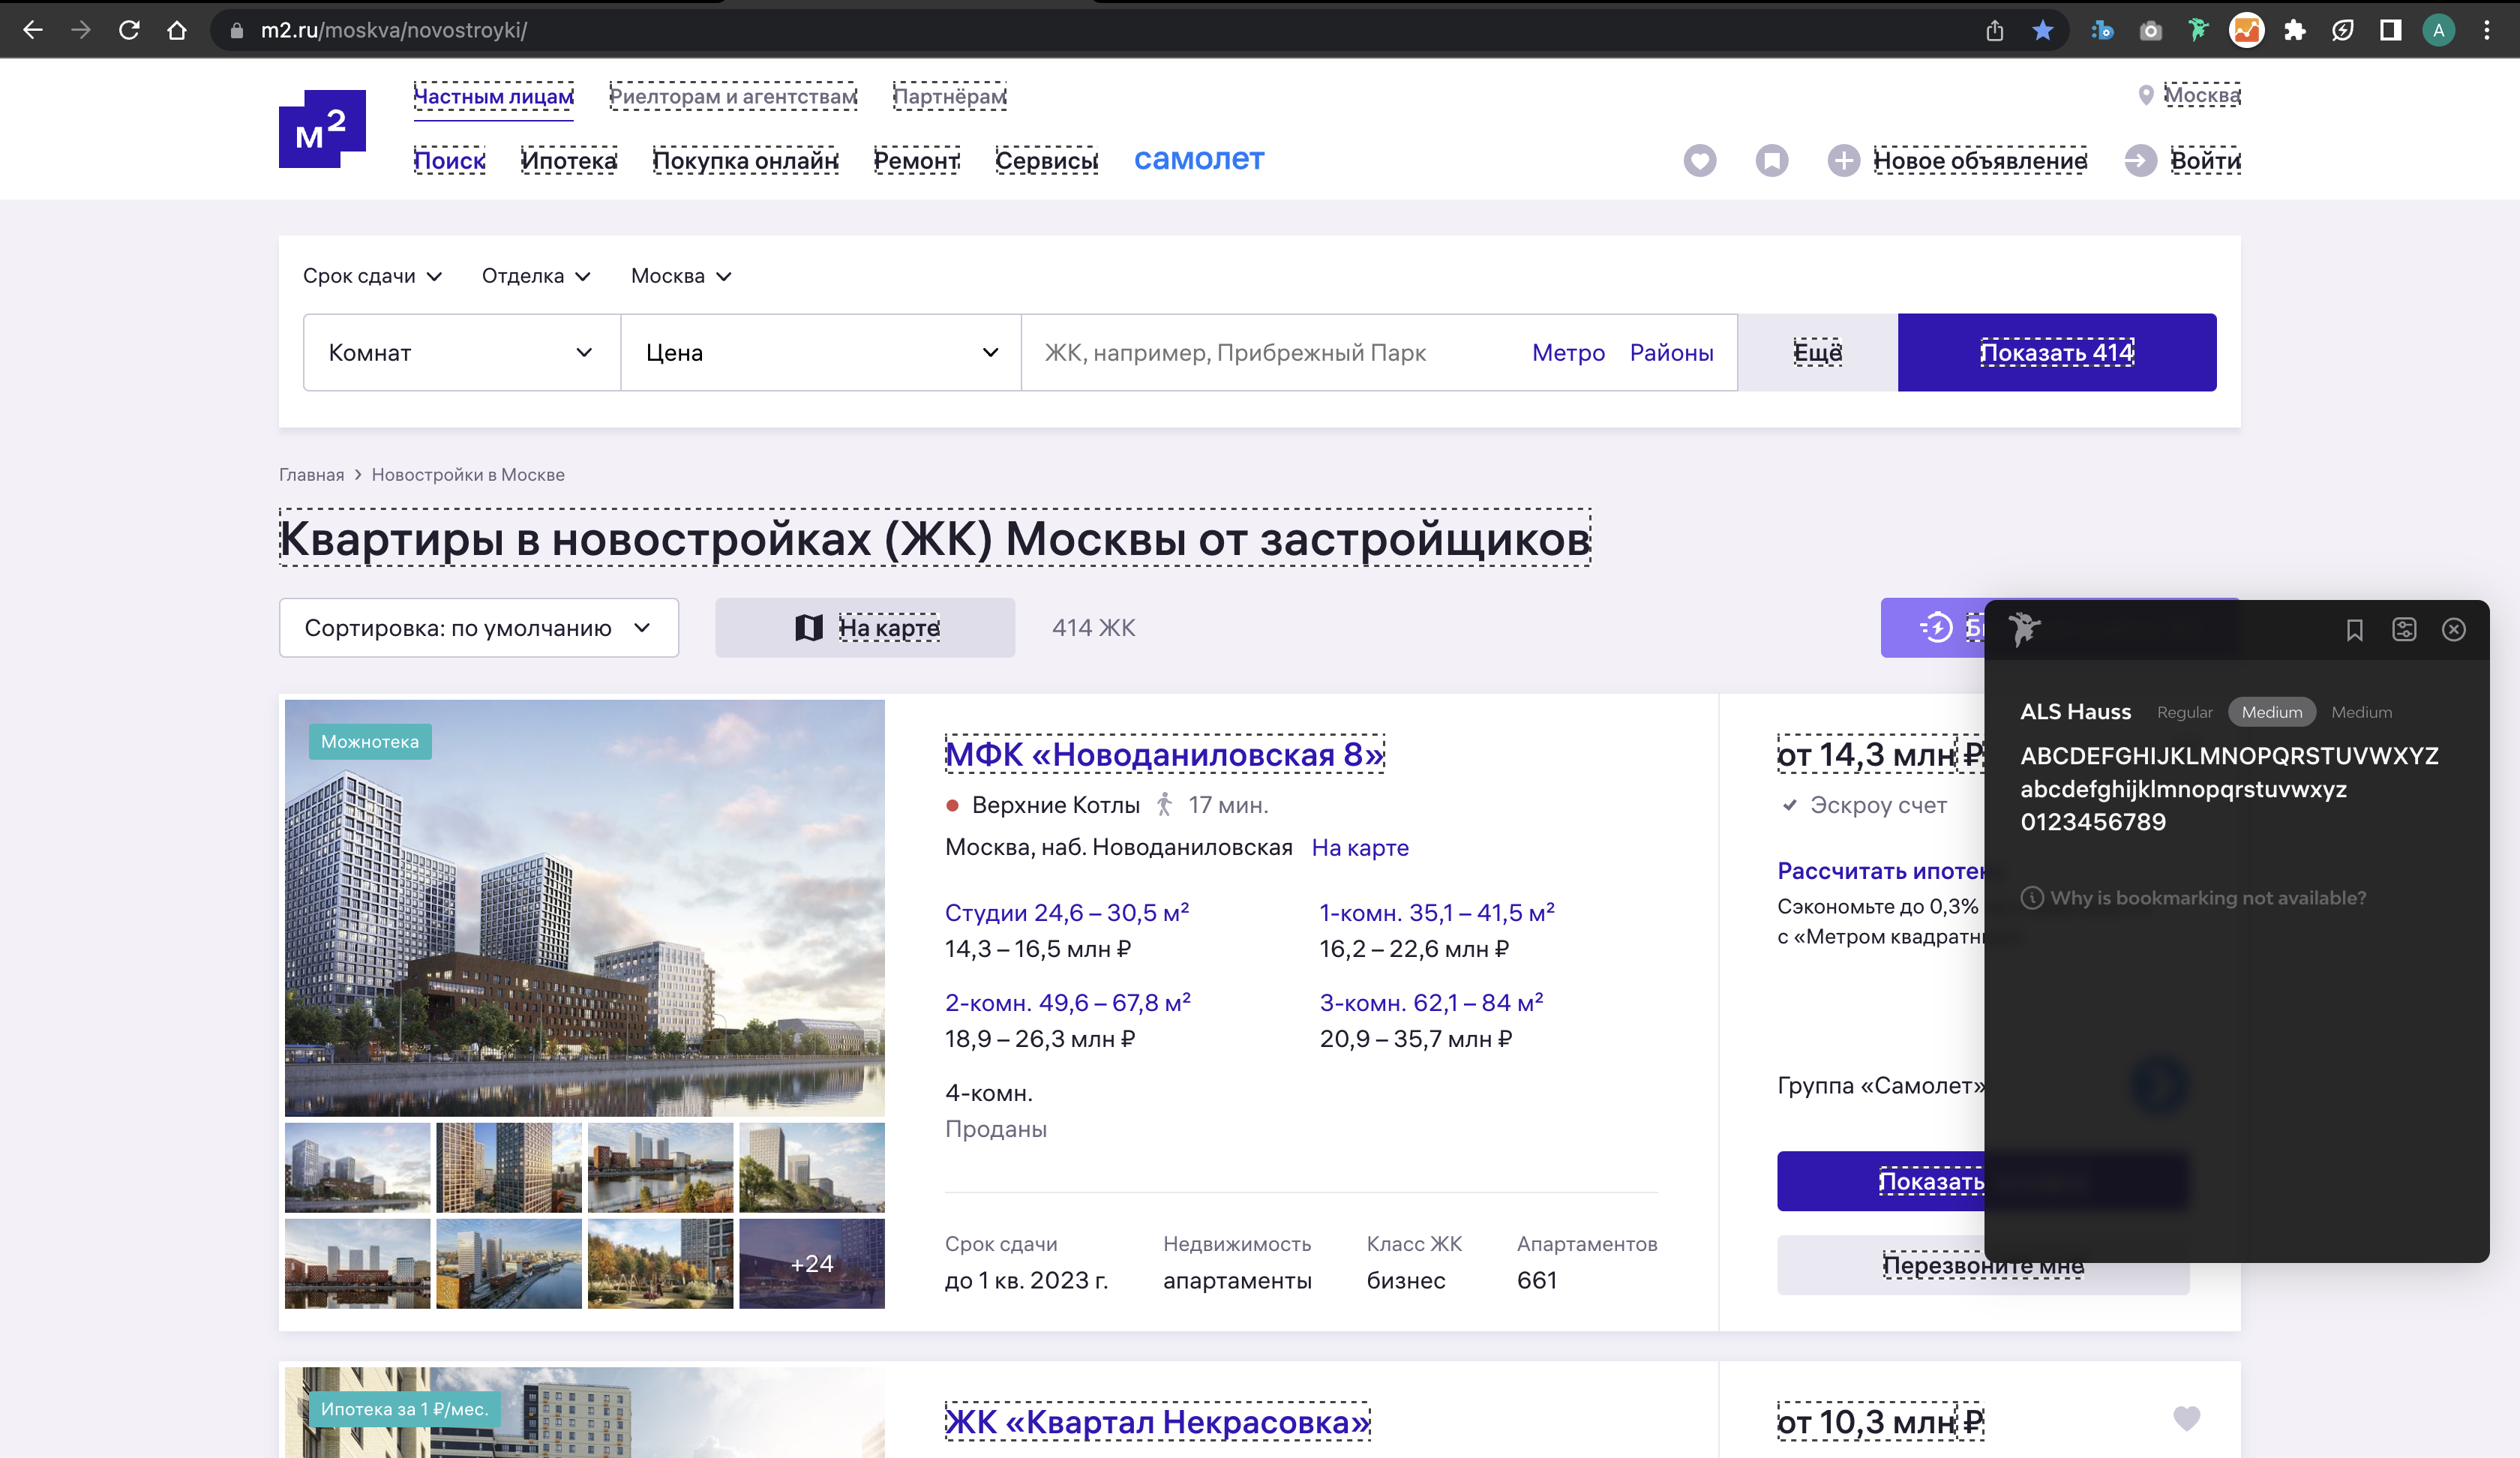Open the 'Ипотека' menu item
The width and height of the screenshot is (2520, 1458).
568,161
